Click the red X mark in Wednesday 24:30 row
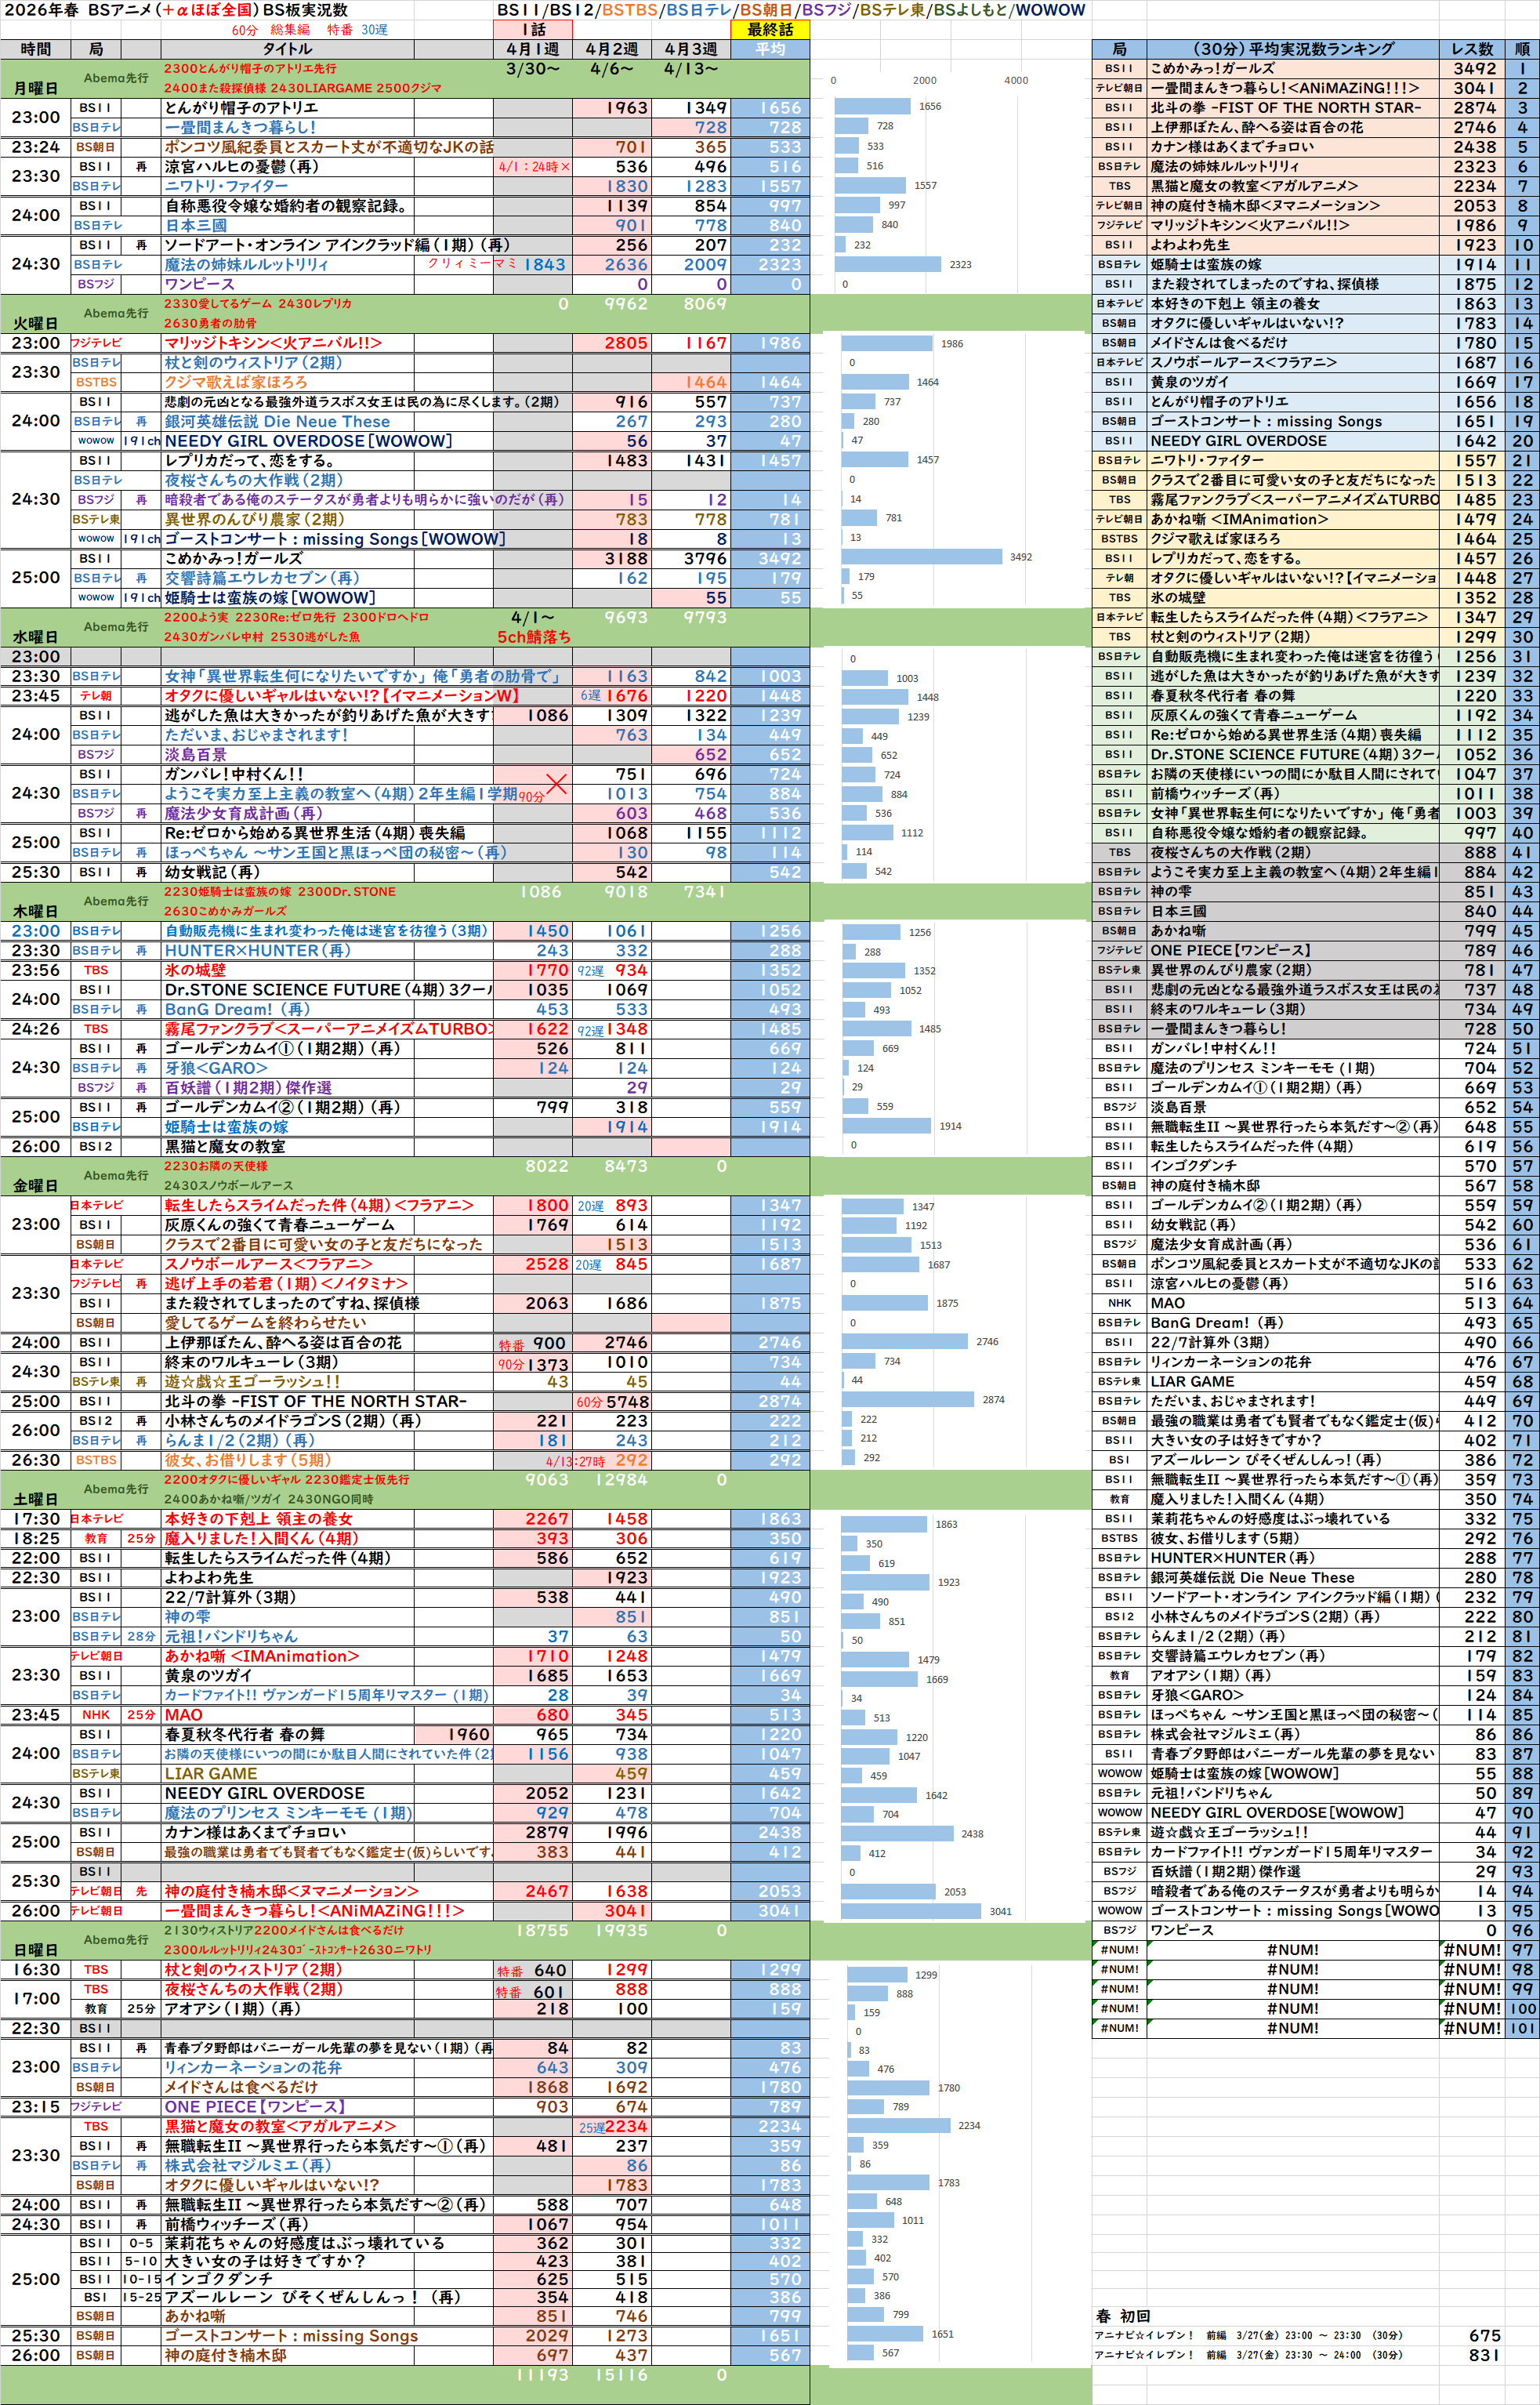 click(556, 785)
